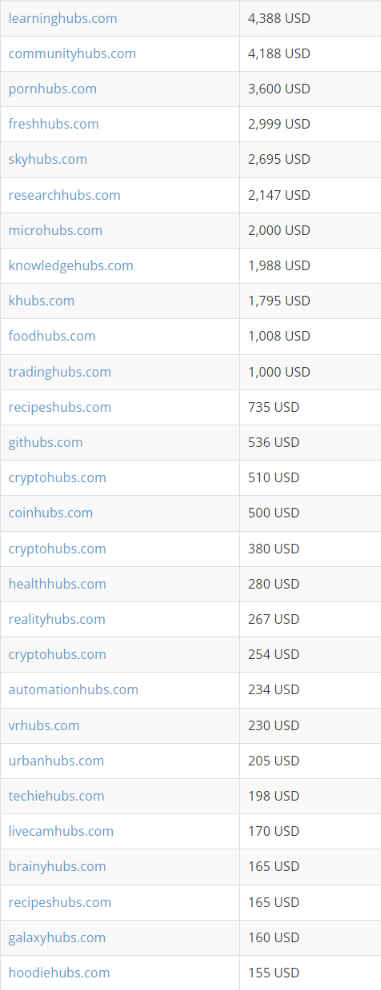Open microhubs.com domain link
The image size is (381, 990).
(55, 230)
